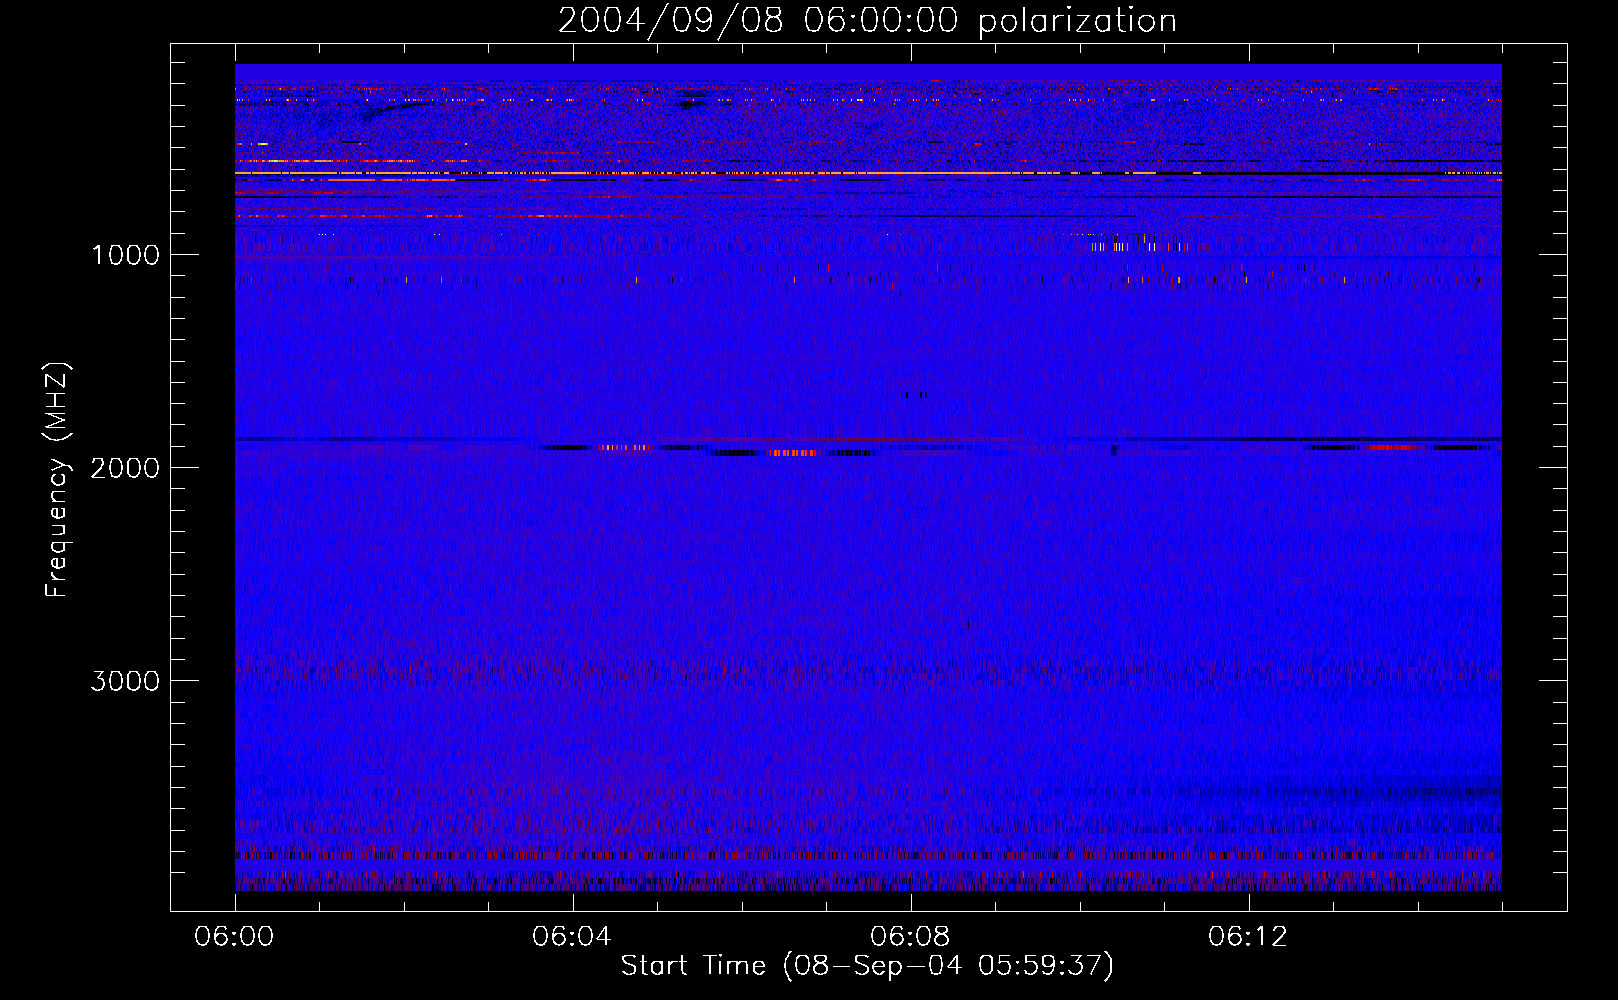Click the 'Start Time (08-Sep-04 05:59:37)' label
The height and width of the screenshot is (1000, 1618).
867,966
